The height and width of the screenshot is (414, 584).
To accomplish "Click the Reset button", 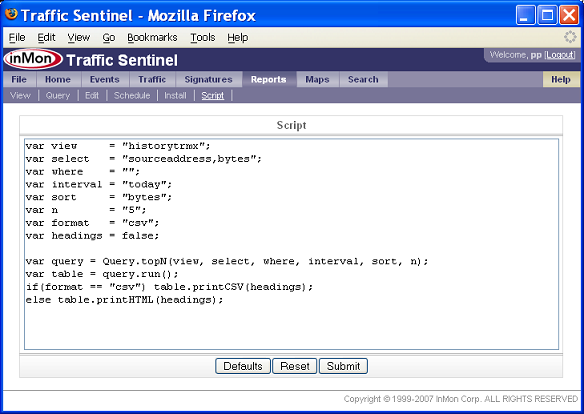I will pyautogui.click(x=295, y=366).
